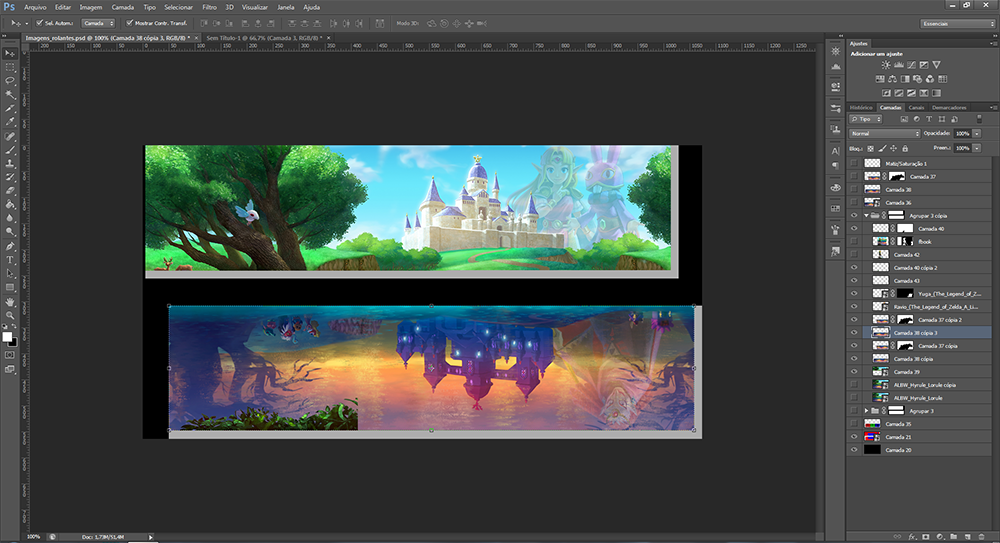Open the Camada auto-select dropdown
Screen dimensions: 1000x543
(x=98, y=23)
